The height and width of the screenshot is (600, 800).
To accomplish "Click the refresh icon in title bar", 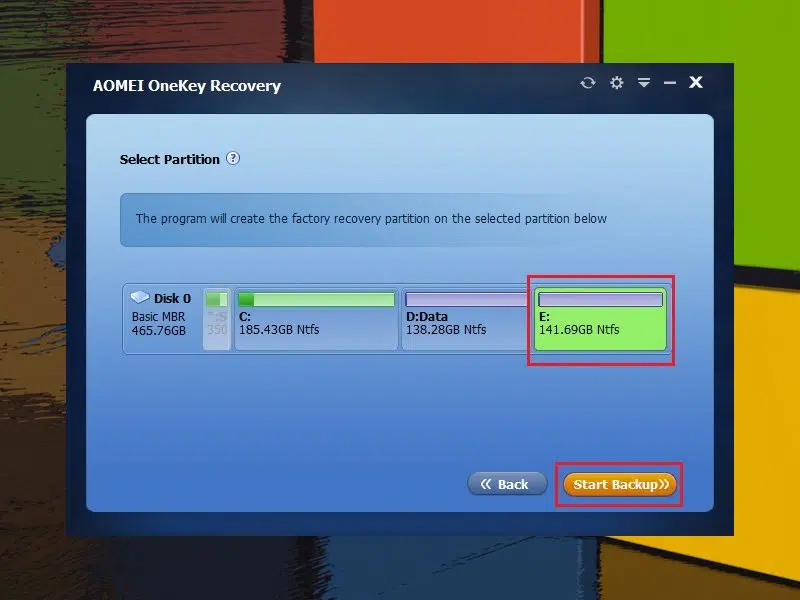I will 588,83.
